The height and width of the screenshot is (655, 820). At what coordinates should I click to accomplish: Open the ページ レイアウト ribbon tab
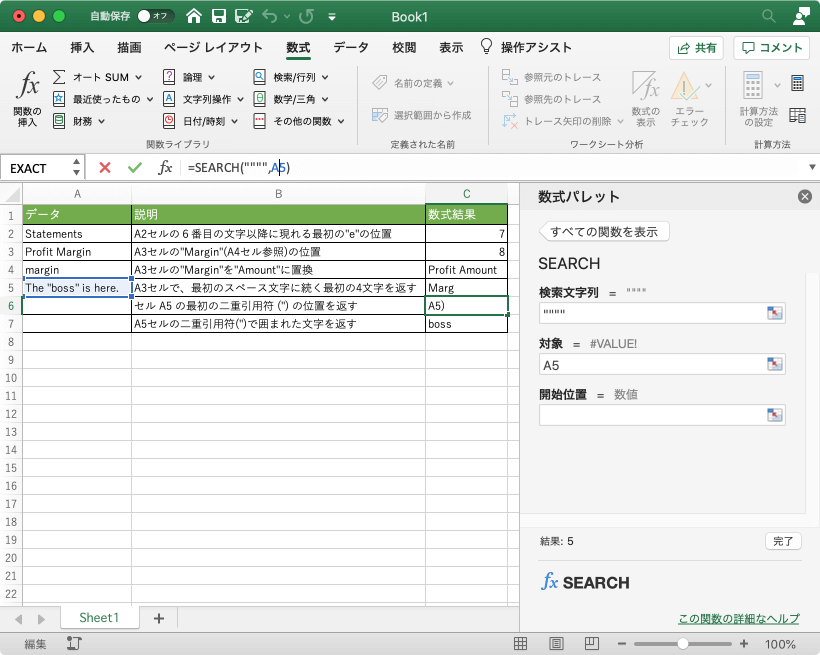point(213,48)
